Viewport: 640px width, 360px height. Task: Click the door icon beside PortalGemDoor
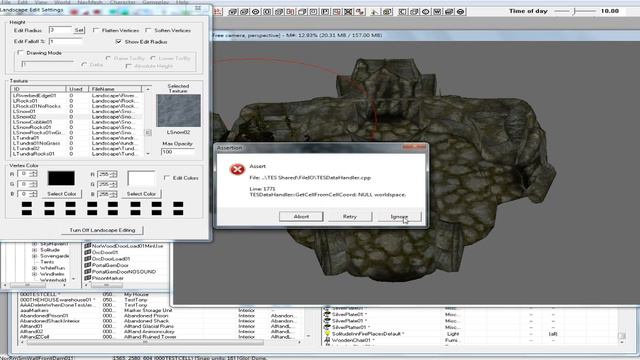[87, 265]
